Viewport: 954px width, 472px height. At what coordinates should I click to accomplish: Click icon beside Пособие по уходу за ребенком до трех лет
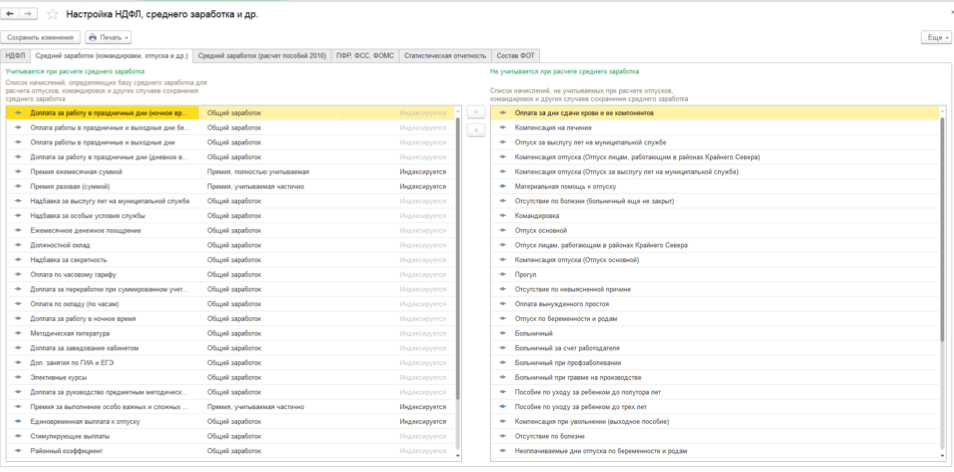(x=503, y=407)
